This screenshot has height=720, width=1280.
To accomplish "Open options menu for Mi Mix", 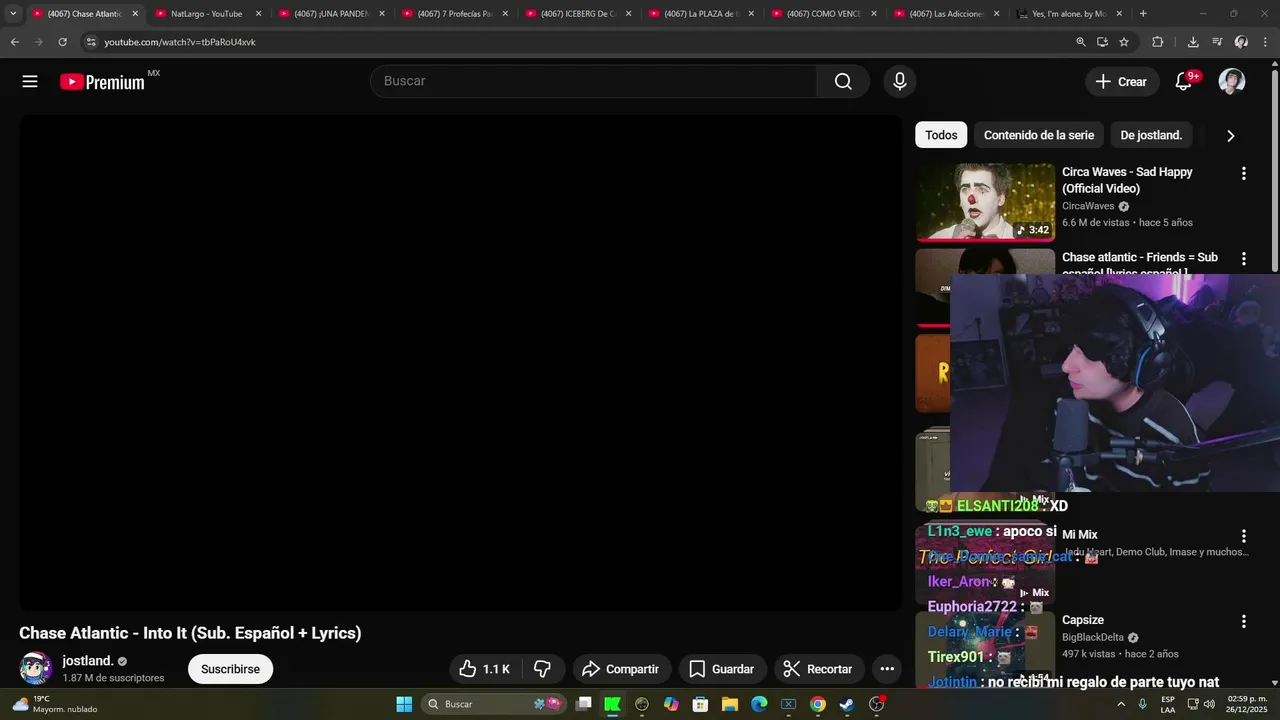I will (x=1243, y=536).
